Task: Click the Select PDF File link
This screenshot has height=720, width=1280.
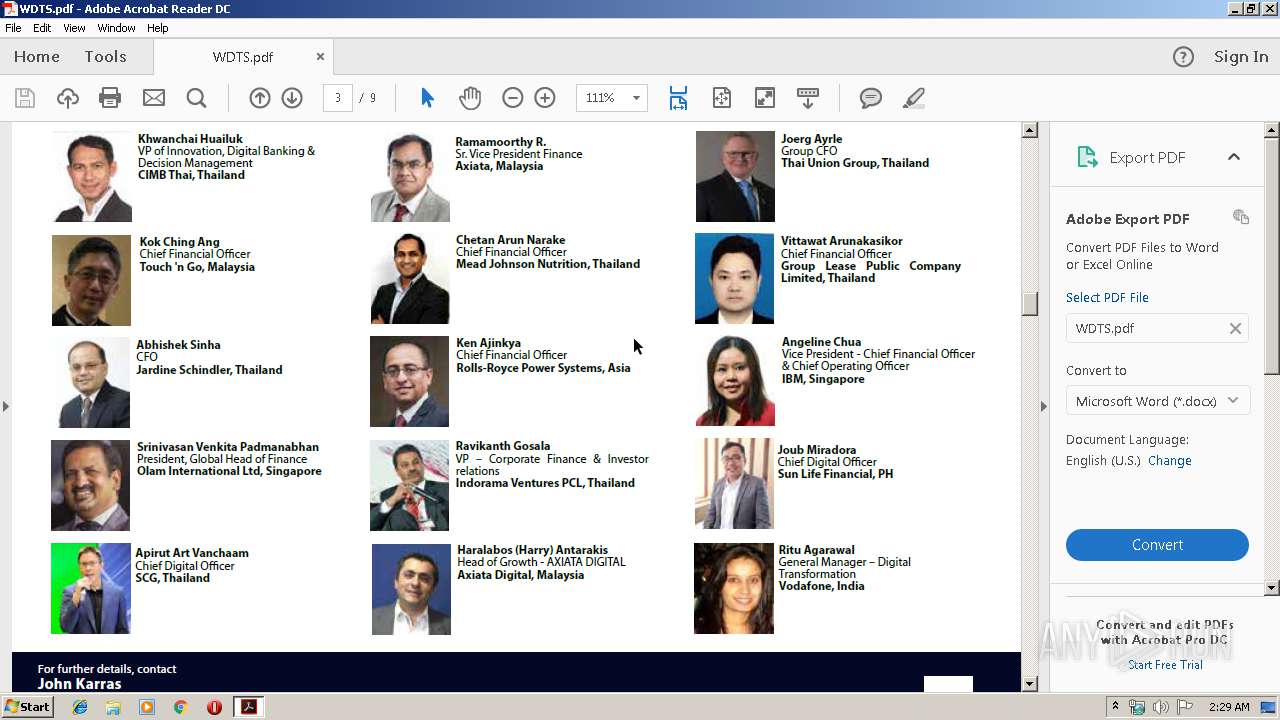Action: 1107,297
